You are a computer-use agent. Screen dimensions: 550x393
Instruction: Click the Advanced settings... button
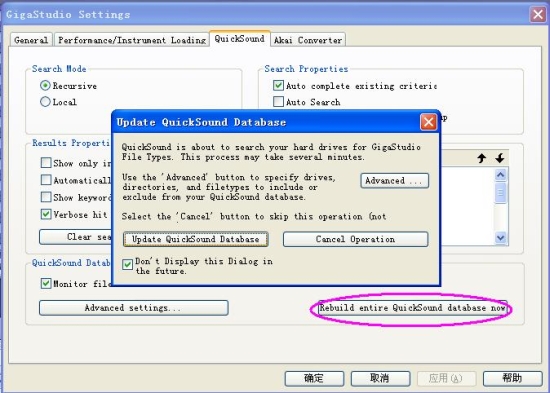click(134, 308)
